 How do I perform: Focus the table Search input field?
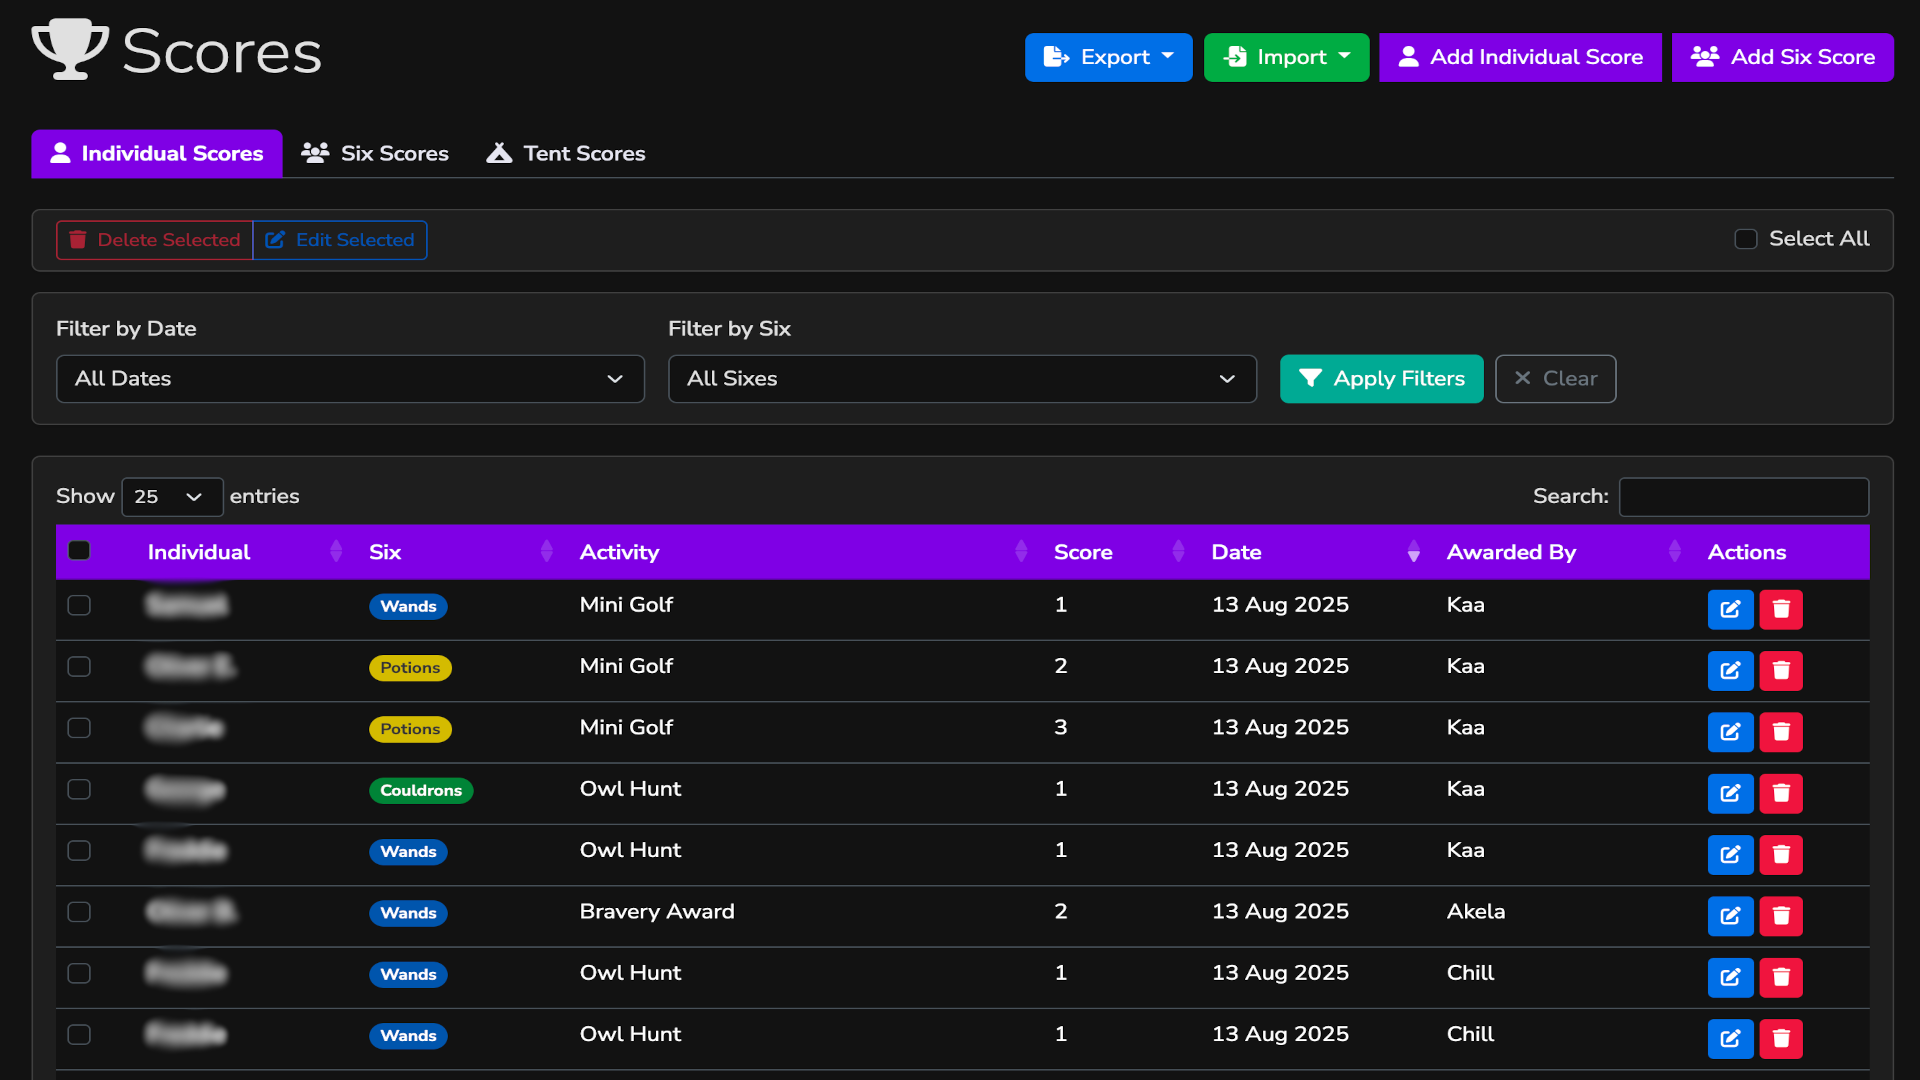point(1743,497)
